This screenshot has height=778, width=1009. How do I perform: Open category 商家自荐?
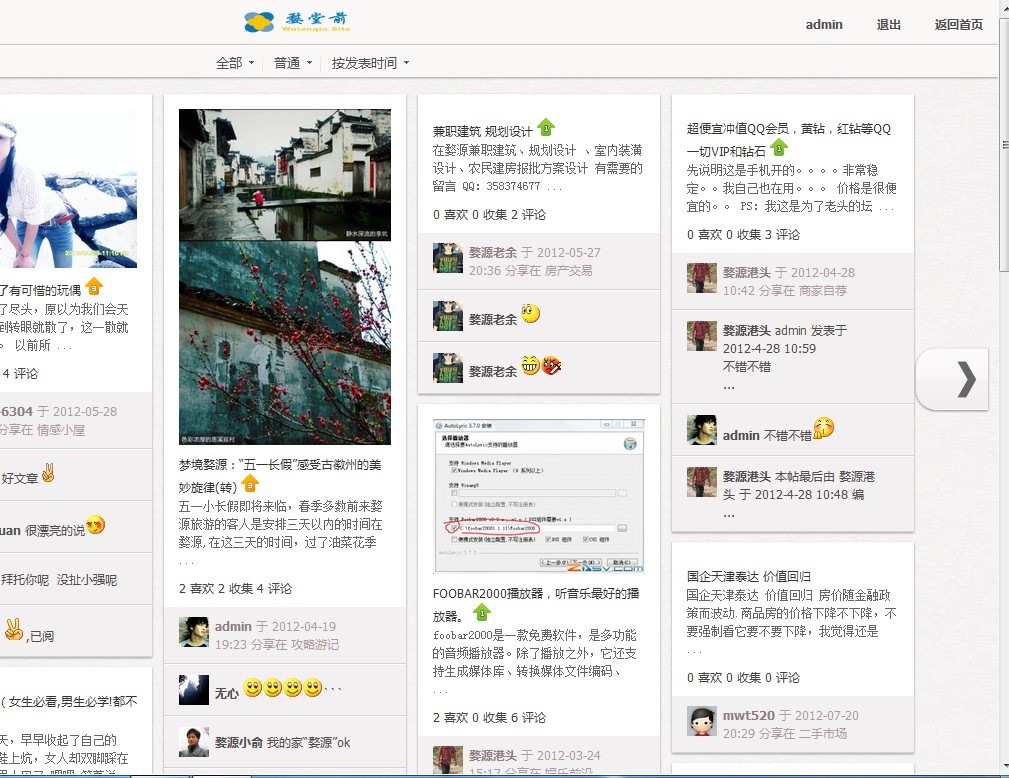(x=822, y=290)
